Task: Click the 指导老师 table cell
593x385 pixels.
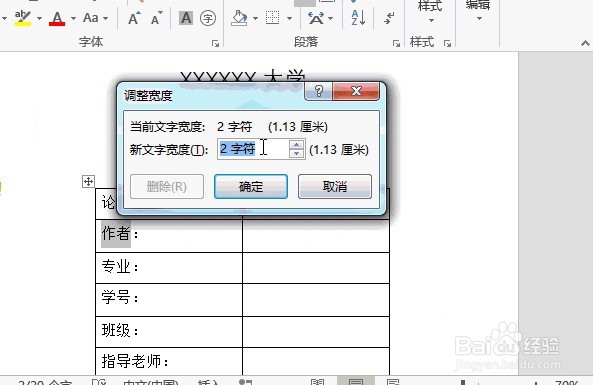Action: pyautogui.click(x=169, y=361)
